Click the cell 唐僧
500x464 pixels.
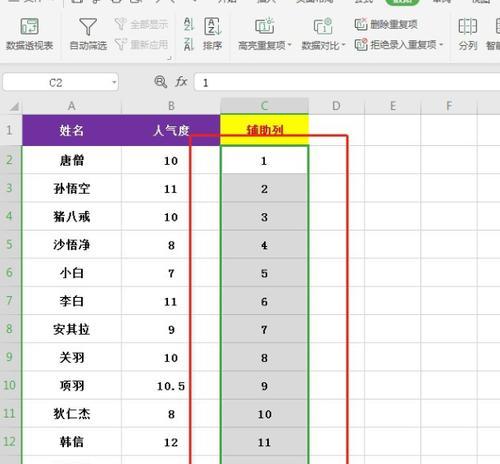pos(72,160)
